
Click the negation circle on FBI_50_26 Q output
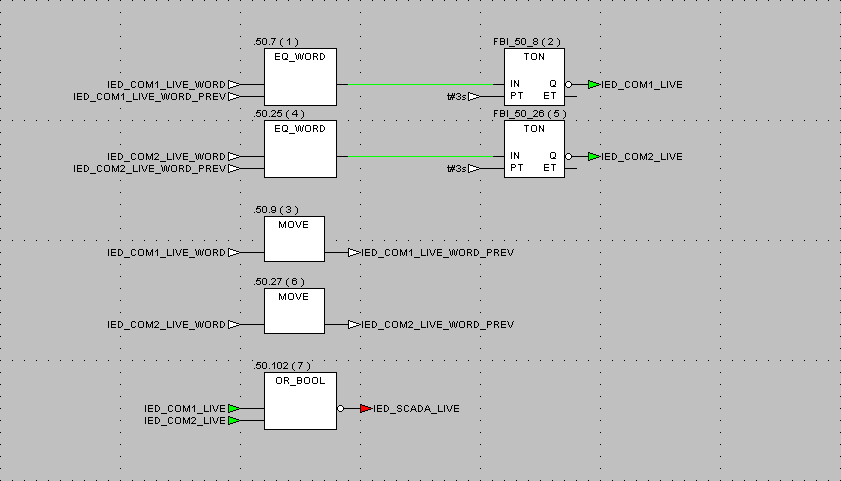(x=569, y=157)
